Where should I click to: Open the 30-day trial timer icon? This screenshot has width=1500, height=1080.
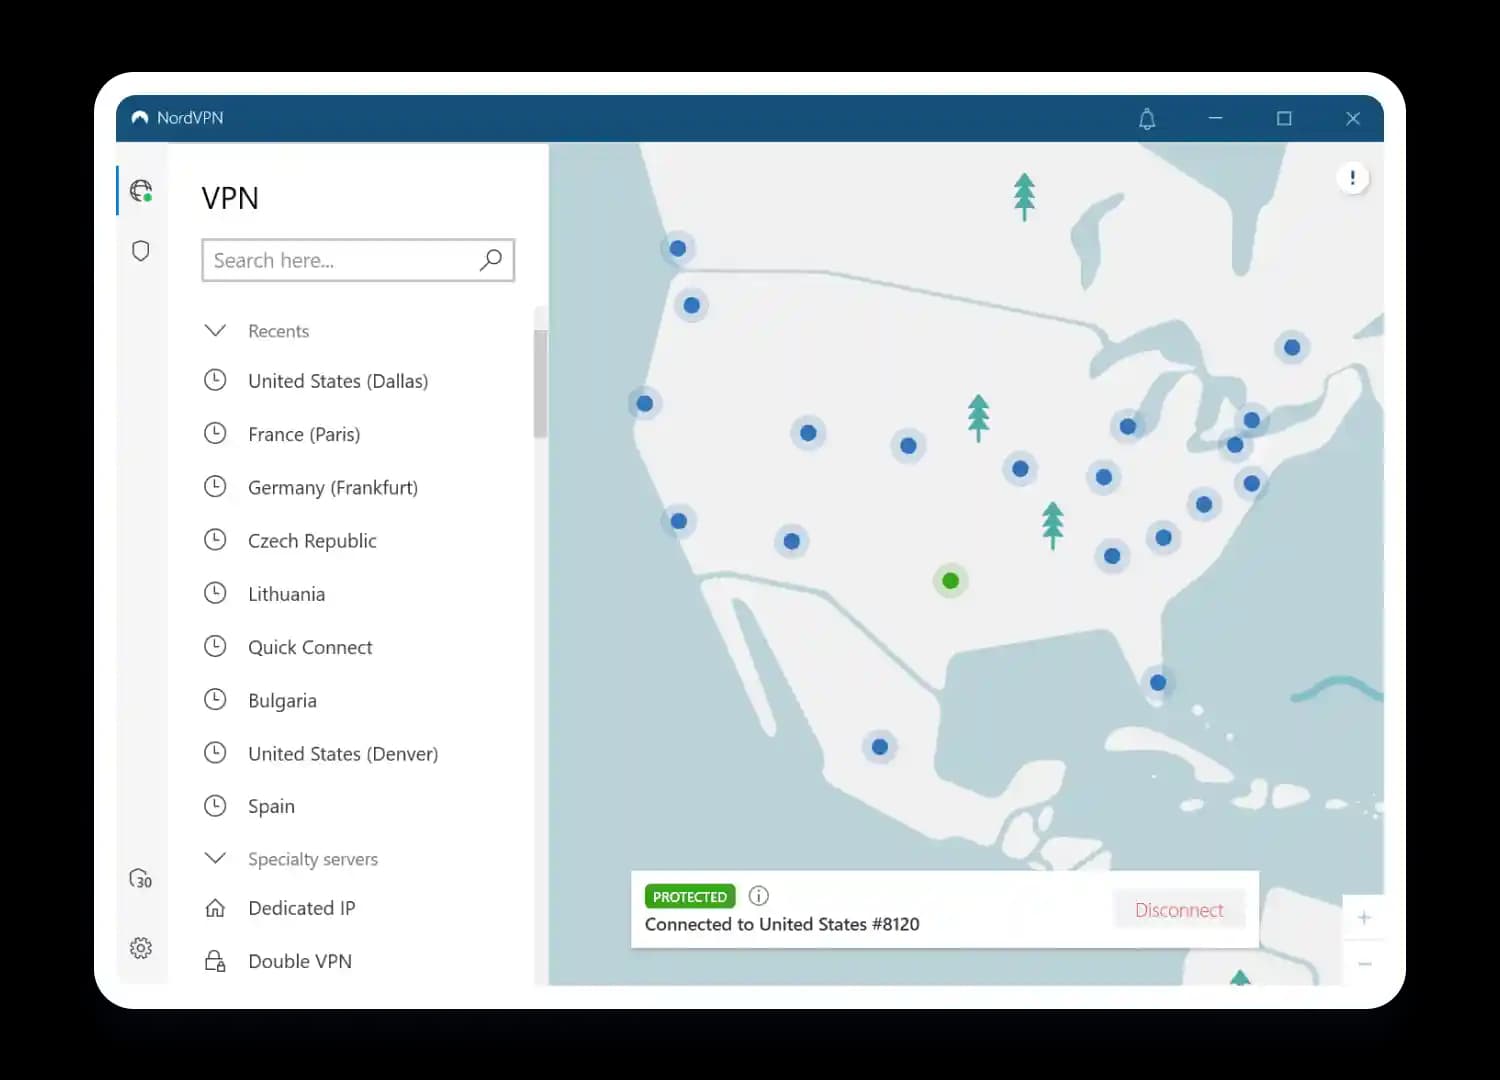point(141,879)
